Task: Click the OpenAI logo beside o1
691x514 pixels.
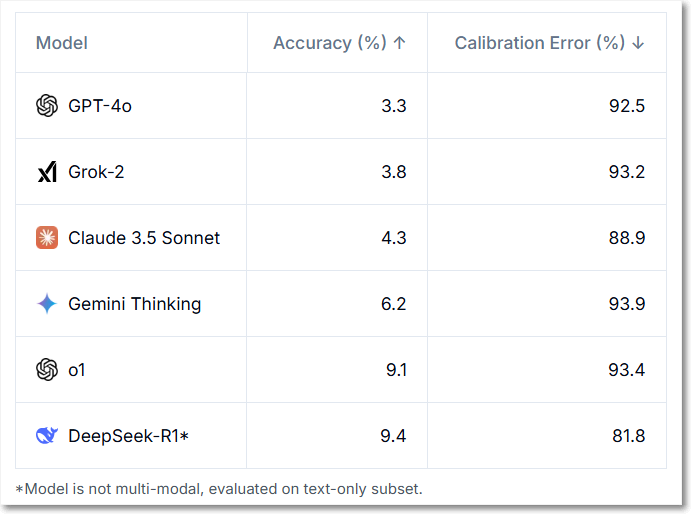Action: point(47,369)
